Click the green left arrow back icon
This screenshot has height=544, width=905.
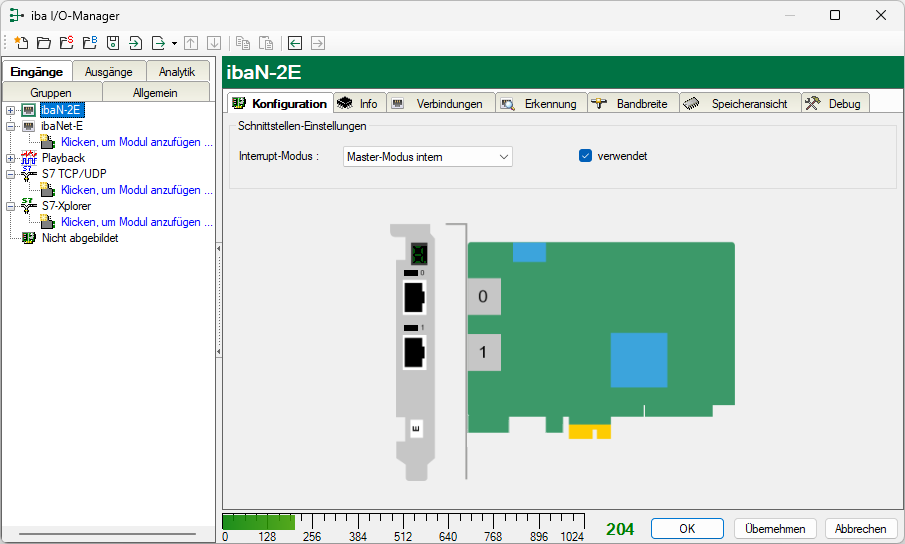295,43
